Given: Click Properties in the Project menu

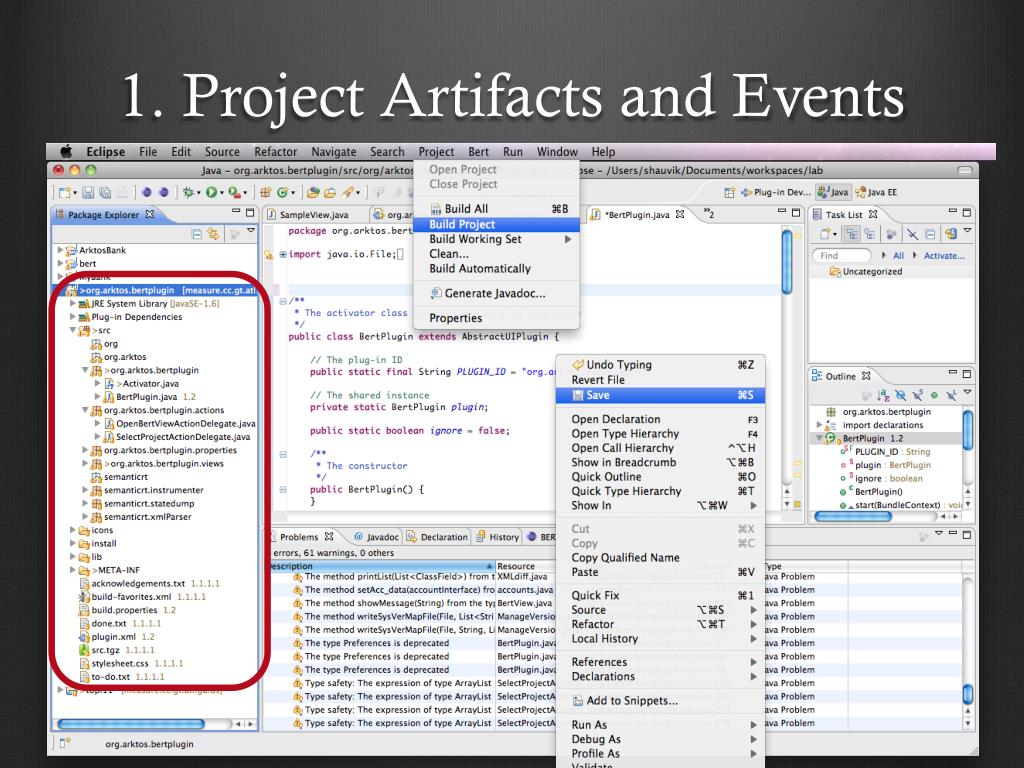Looking at the screenshot, I should click(x=496, y=318).
